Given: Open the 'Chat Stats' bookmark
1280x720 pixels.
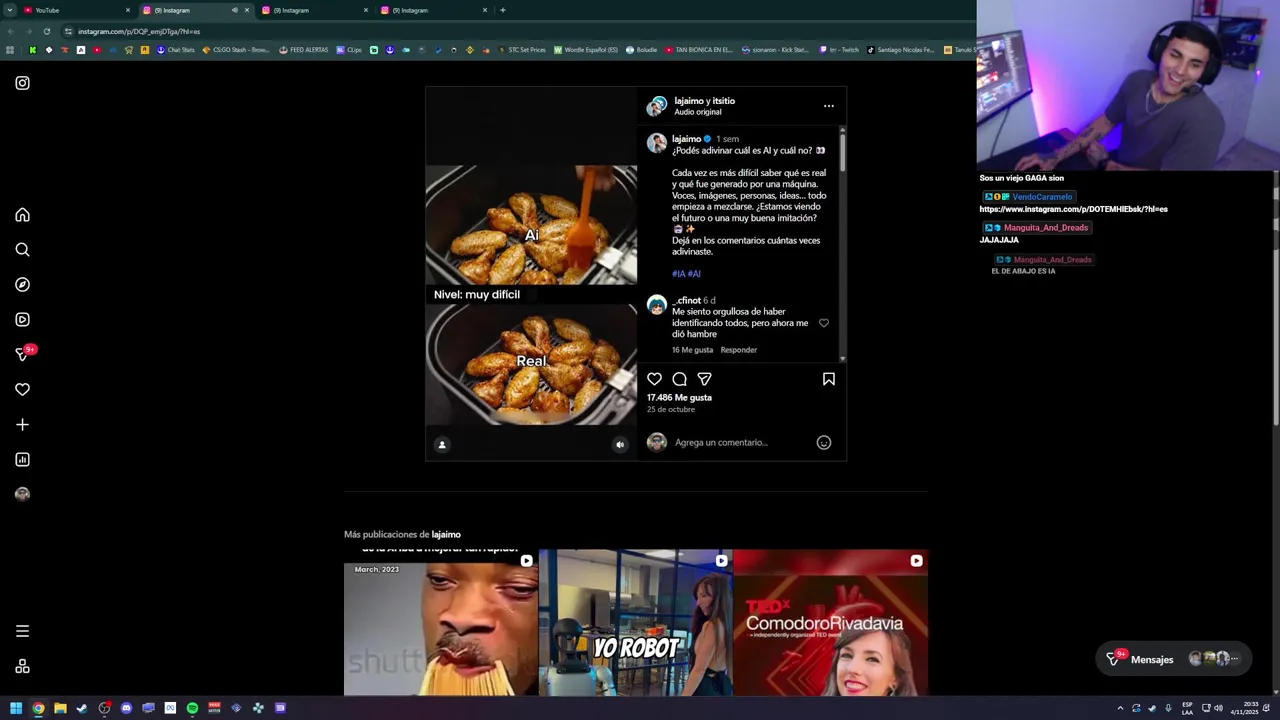Looking at the screenshot, I should coord(175,49).
